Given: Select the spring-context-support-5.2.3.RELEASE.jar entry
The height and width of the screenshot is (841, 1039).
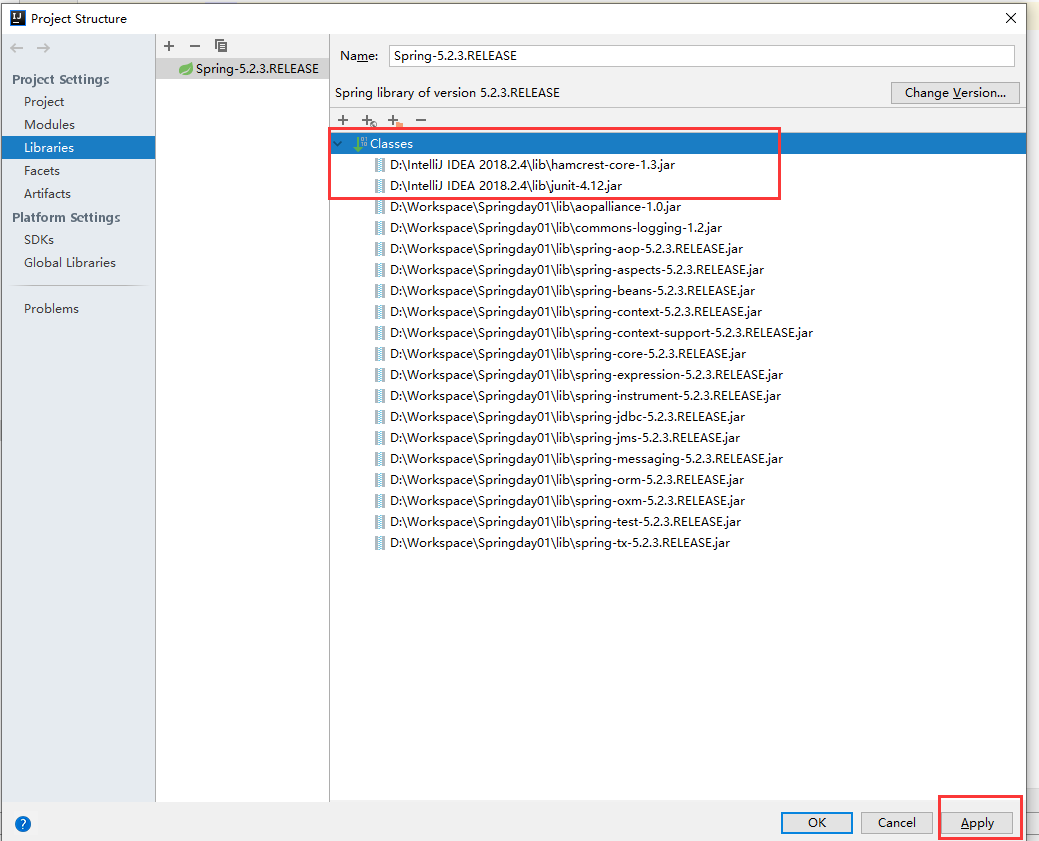Looking at the screenshot, I should [x=601, y=333].
